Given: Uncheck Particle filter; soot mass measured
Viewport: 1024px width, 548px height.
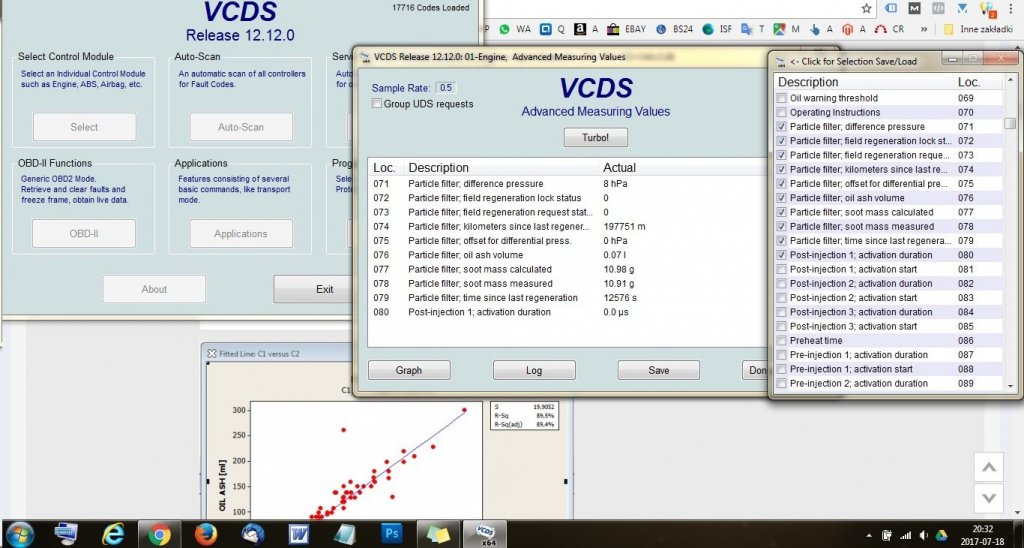Looking at the screenshot, I should (782, 227).
